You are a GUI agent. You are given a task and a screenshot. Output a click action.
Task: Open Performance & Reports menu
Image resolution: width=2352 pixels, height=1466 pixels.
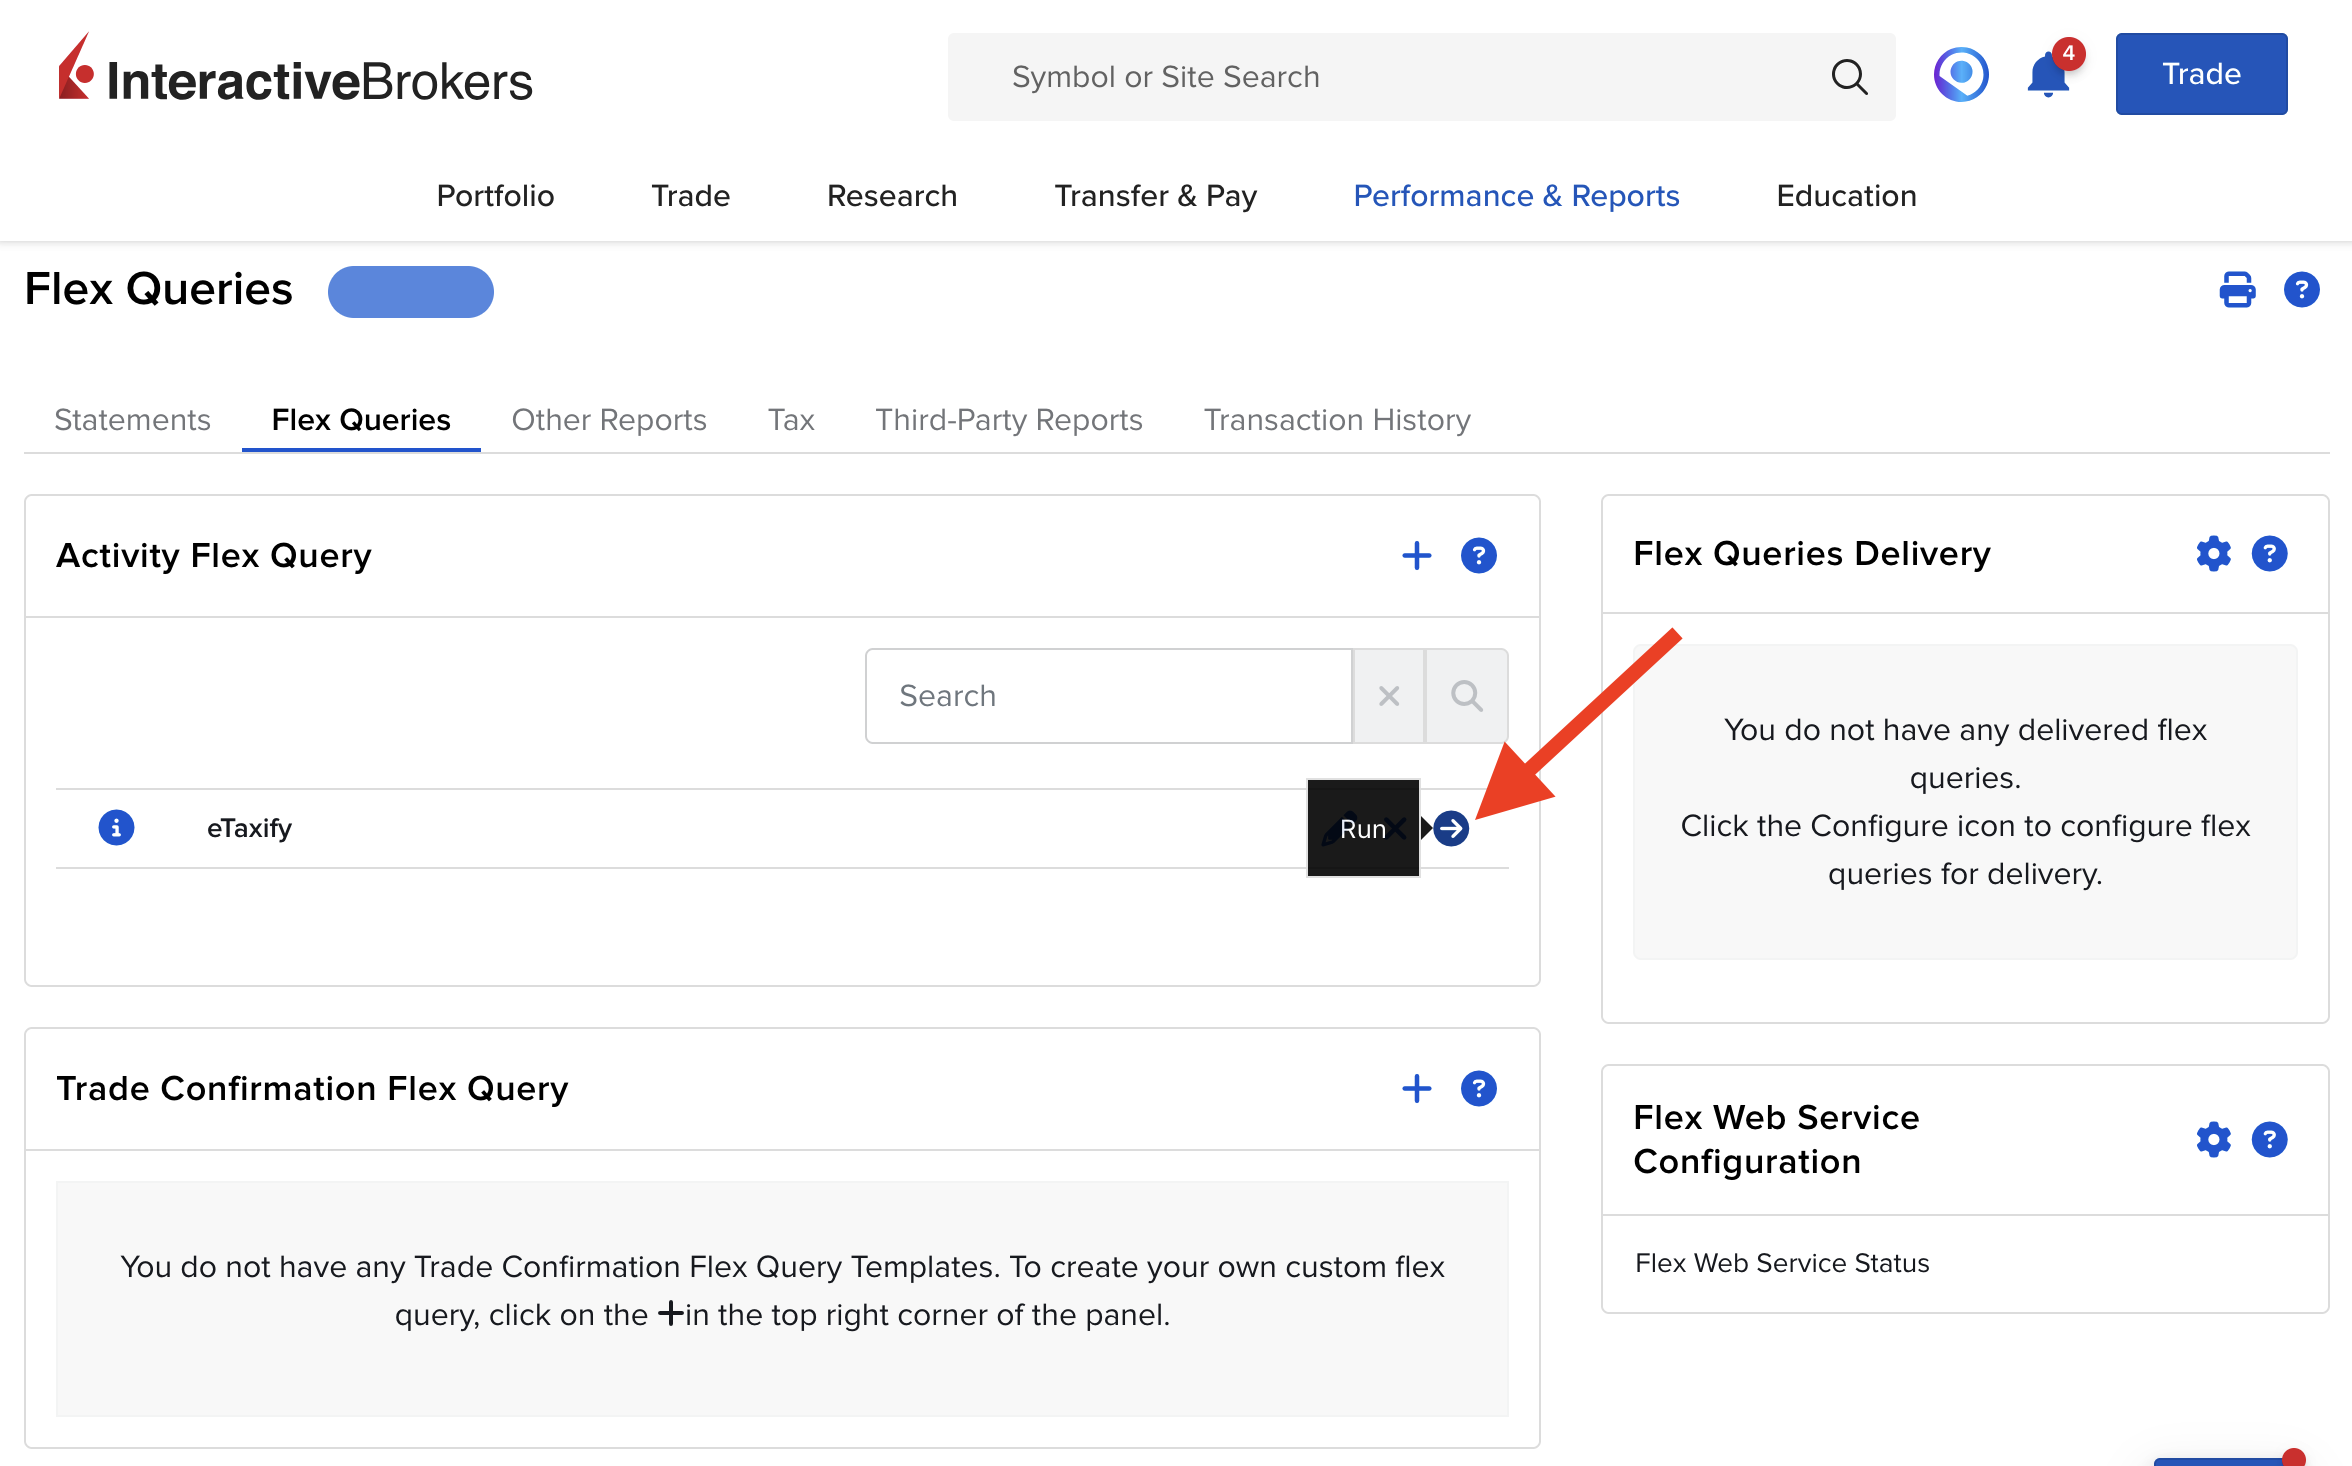pyautogui.click(x=1516, y=196)
